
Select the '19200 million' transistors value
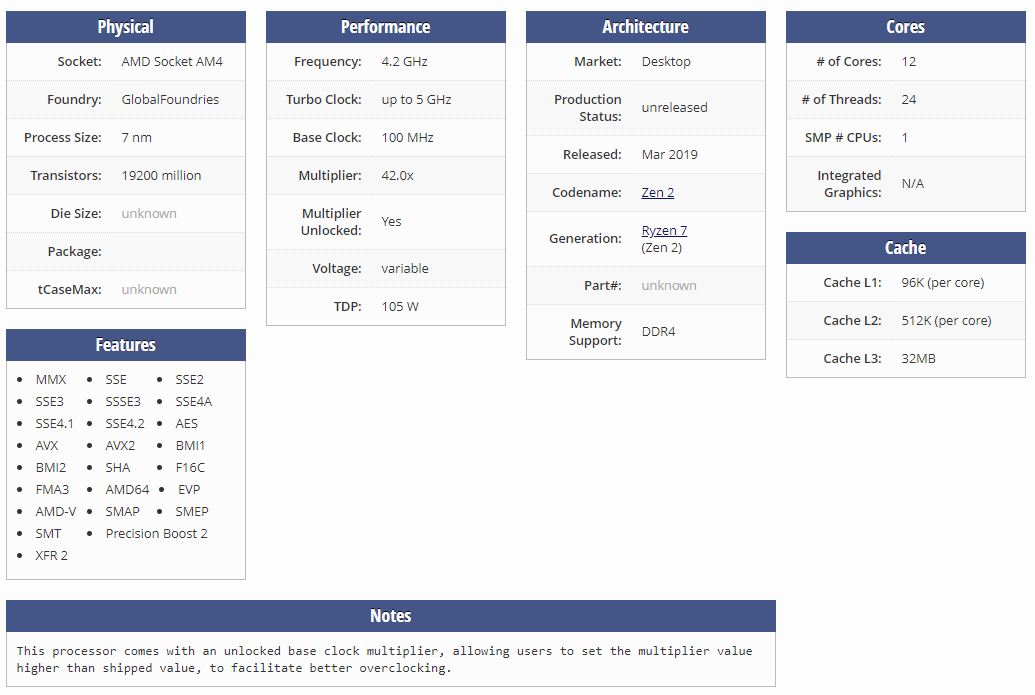161,176
